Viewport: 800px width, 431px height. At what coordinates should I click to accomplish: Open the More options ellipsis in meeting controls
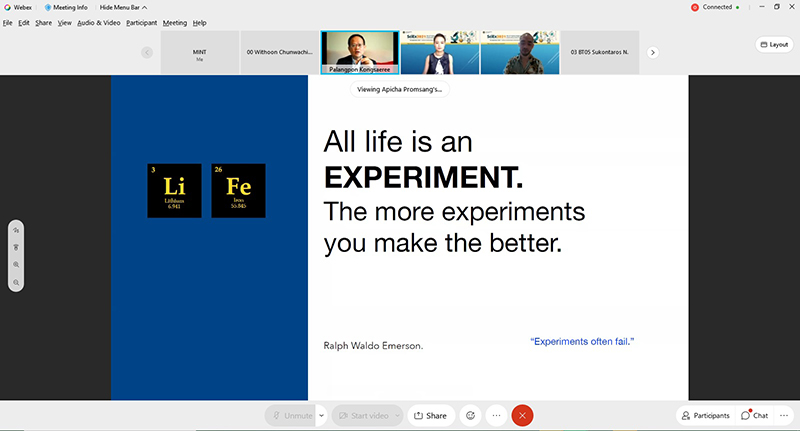[496, 415]
